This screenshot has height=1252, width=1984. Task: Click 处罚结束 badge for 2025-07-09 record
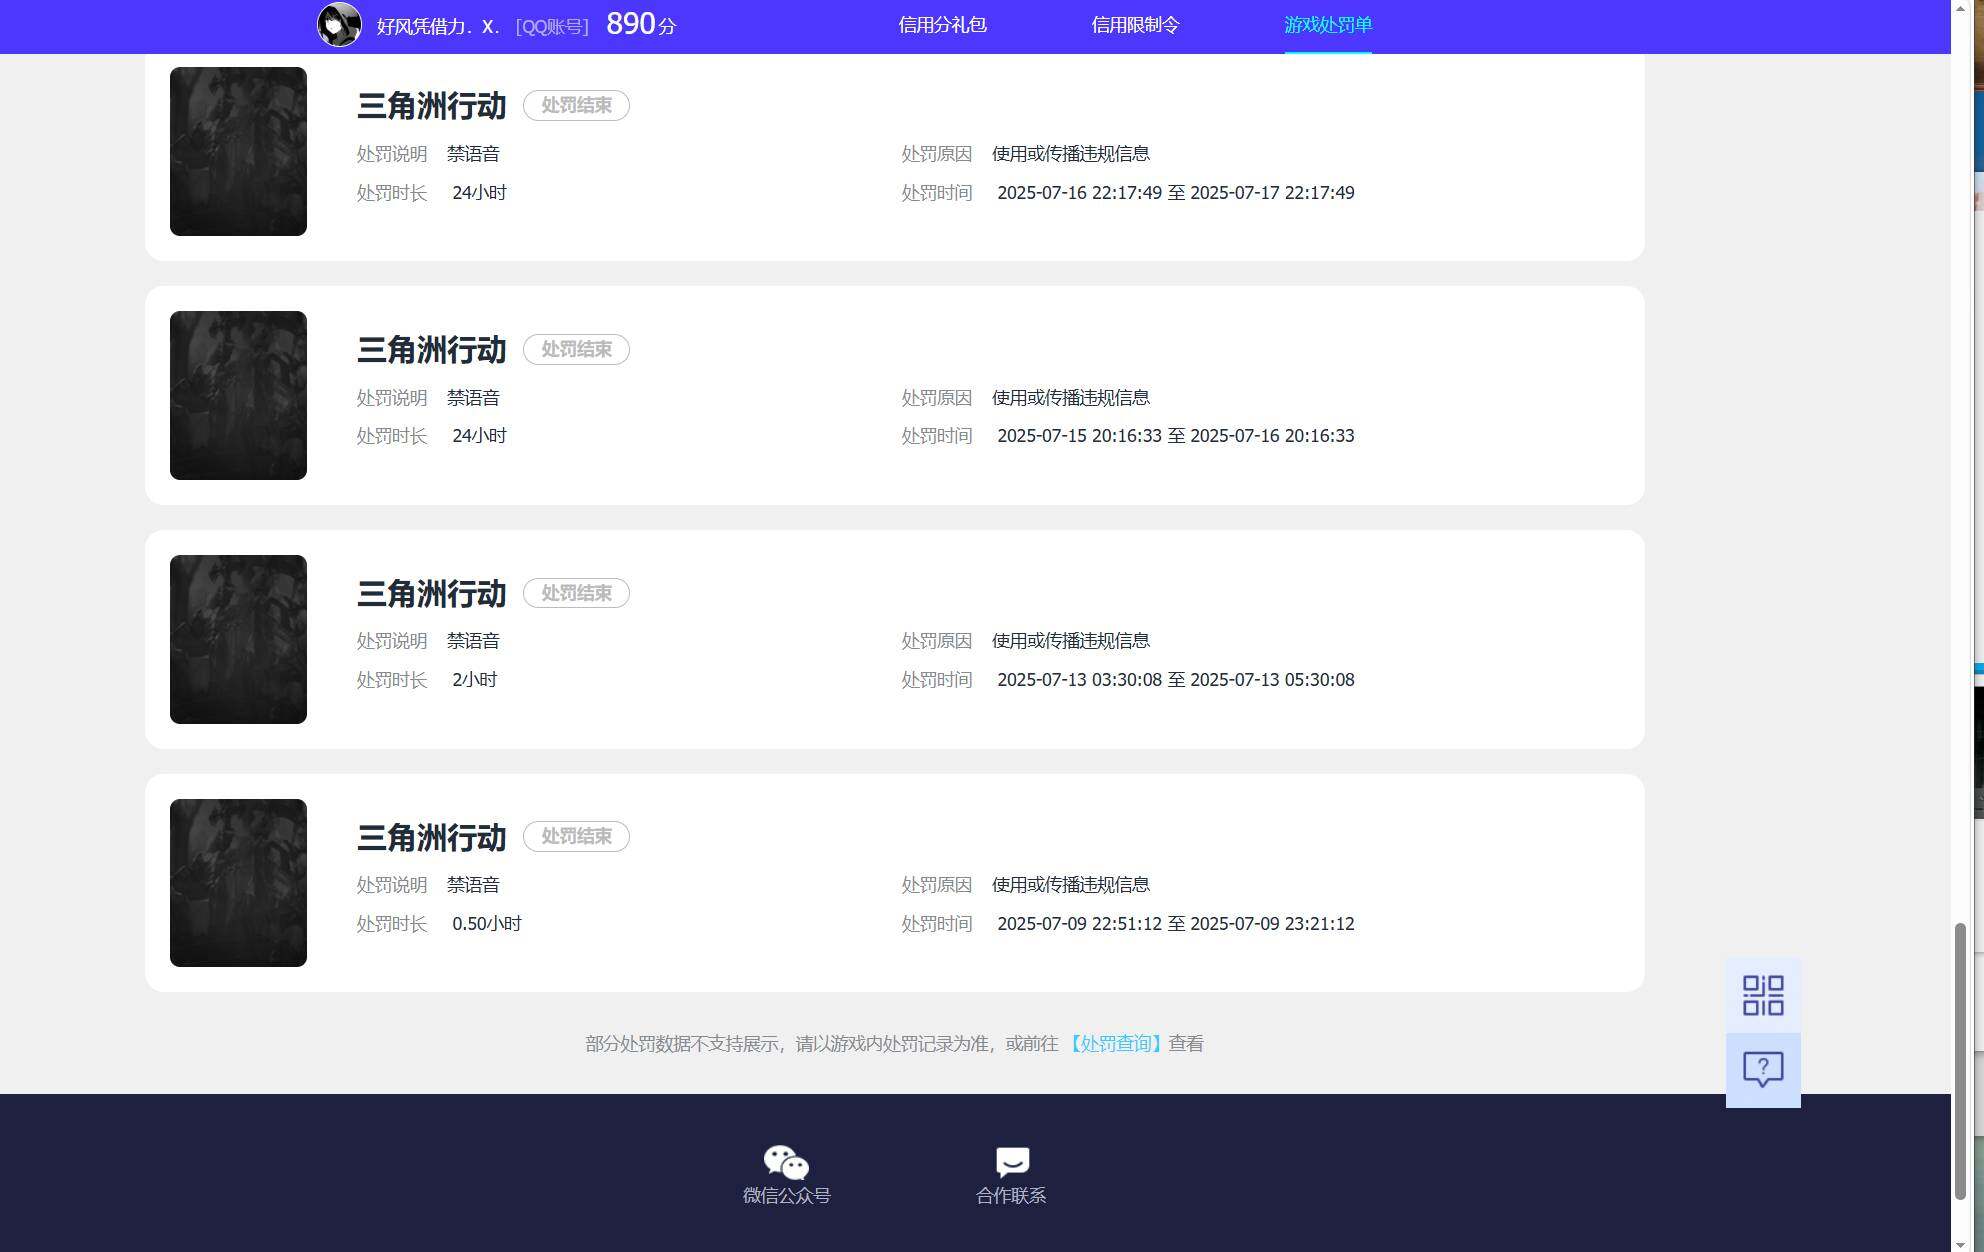pos(576,836)
